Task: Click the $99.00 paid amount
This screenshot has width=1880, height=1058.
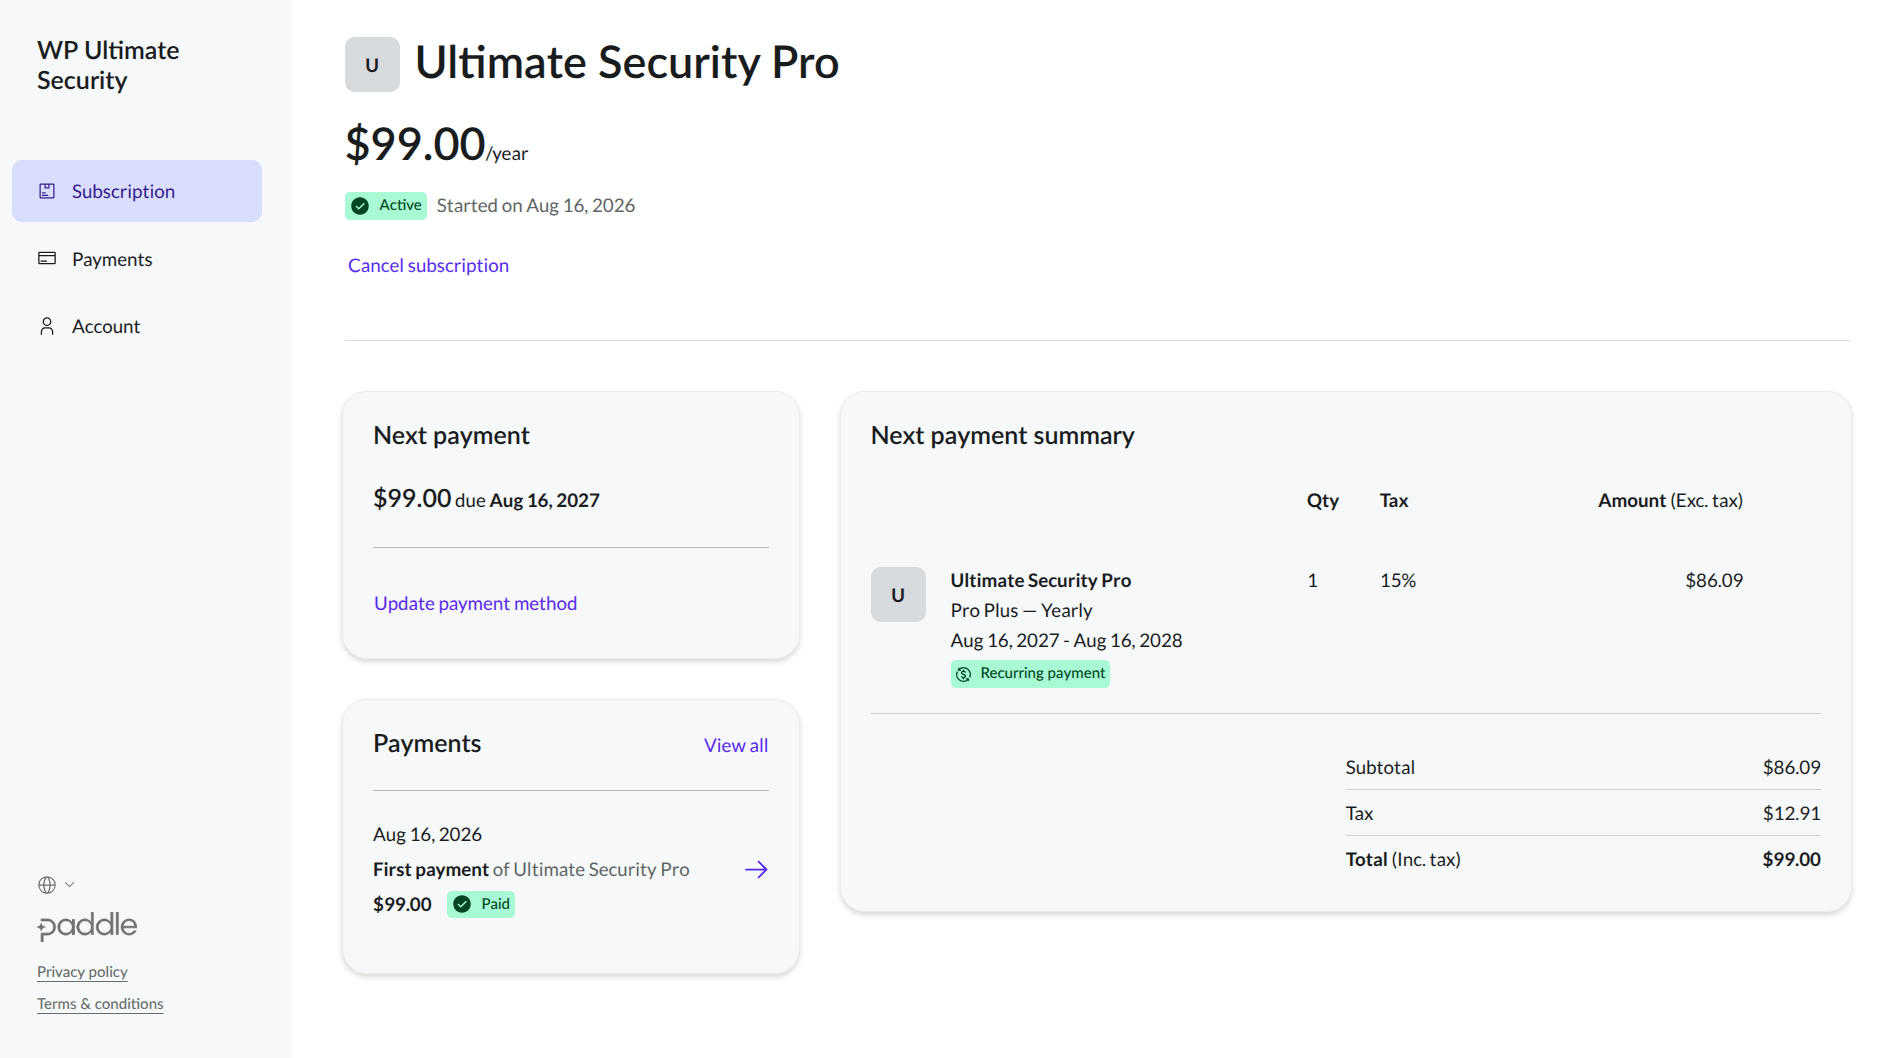Action: pyautogui.click(x=402, y=904)
